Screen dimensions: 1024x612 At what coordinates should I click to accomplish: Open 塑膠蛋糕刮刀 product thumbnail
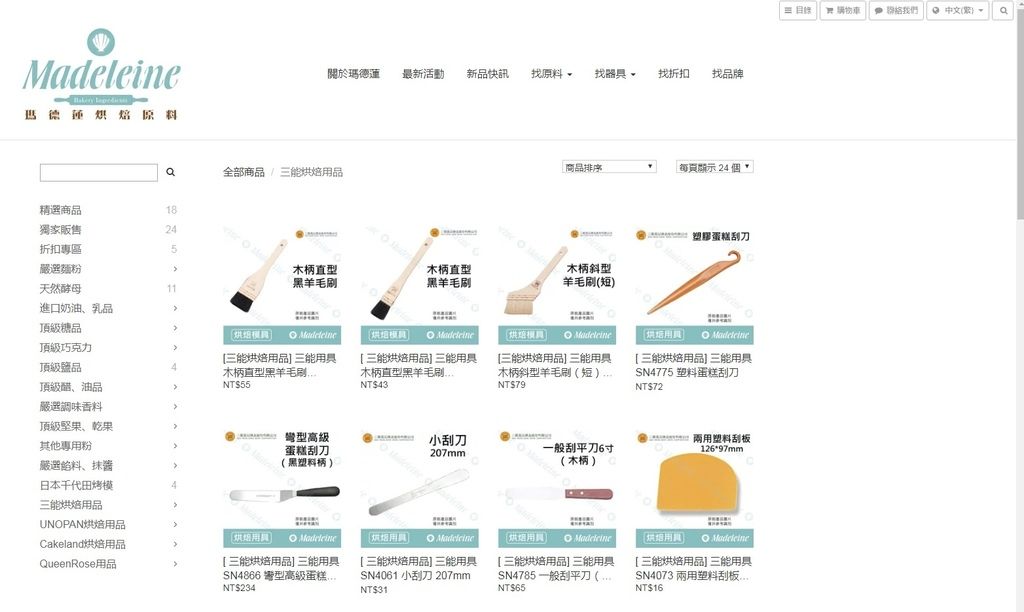tap(694, 285)
